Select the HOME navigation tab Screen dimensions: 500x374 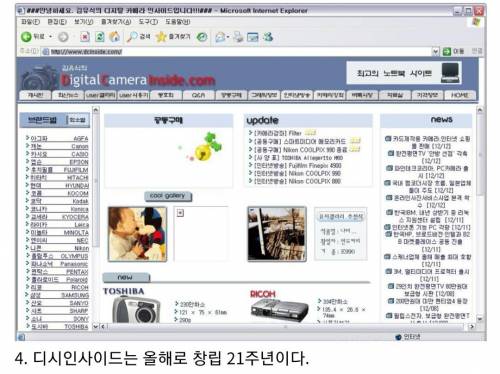460,95
